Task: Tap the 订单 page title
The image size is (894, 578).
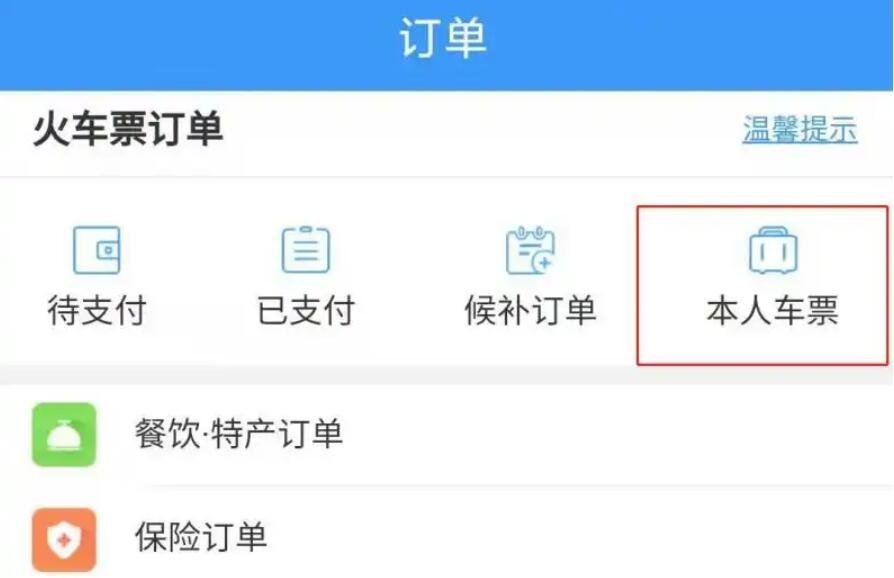Action: pyautogui.click(x=443, y=38)
